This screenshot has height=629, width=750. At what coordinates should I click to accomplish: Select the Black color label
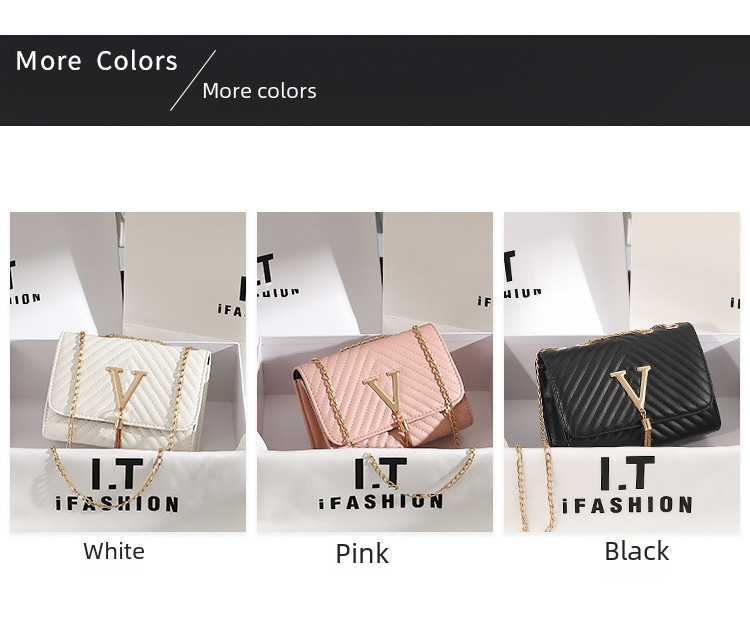(637, 551)
